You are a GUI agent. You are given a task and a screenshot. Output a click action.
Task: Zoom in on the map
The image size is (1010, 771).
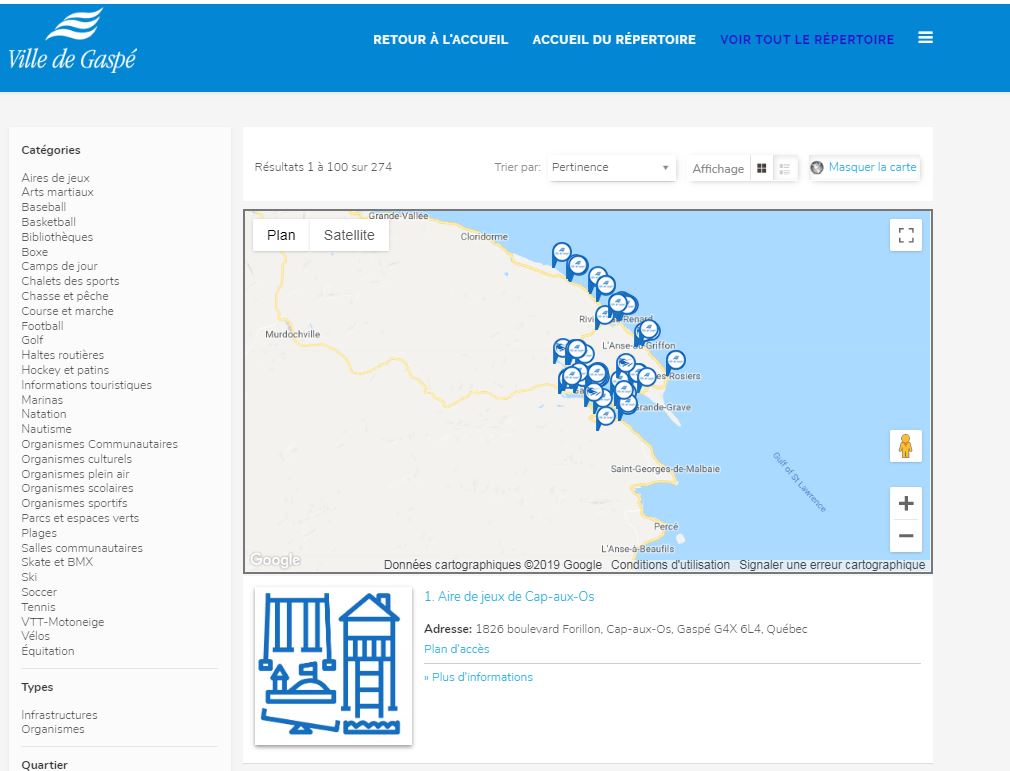(906, 503)
